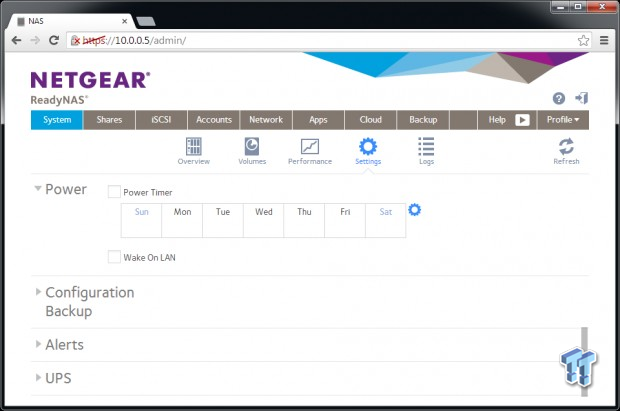Select the System tab

pyautogui.click(x=57, y=120)
